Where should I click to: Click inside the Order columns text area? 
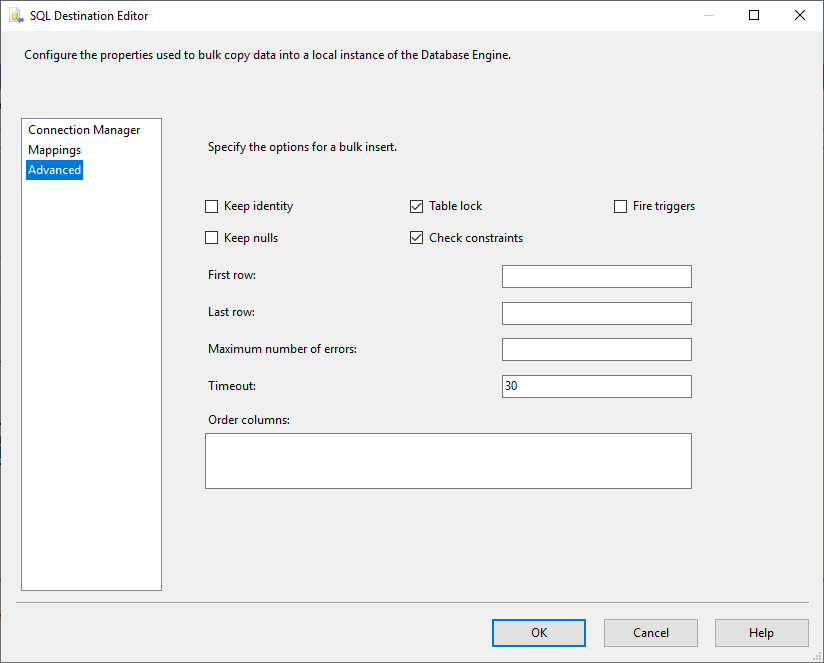[448, 460]
